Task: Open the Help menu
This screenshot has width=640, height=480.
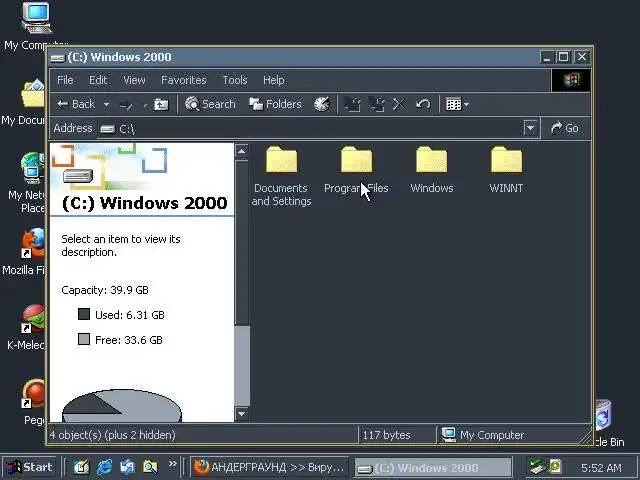Action: coord(273,80)
